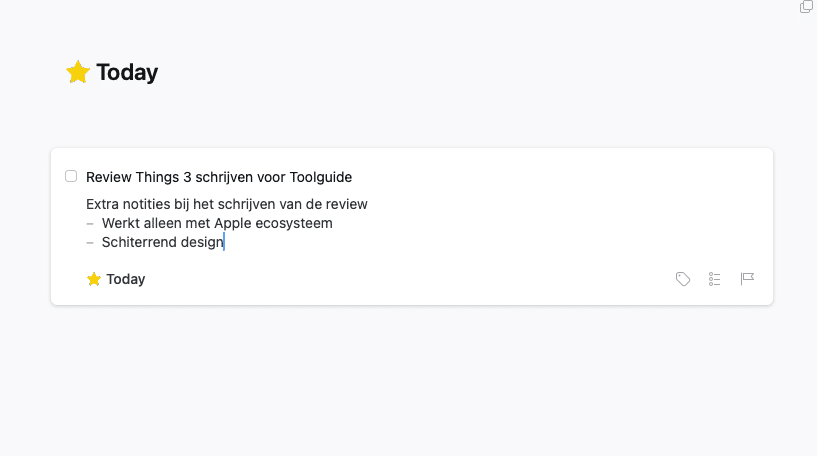Open new window icon at top right

[806, 7]
